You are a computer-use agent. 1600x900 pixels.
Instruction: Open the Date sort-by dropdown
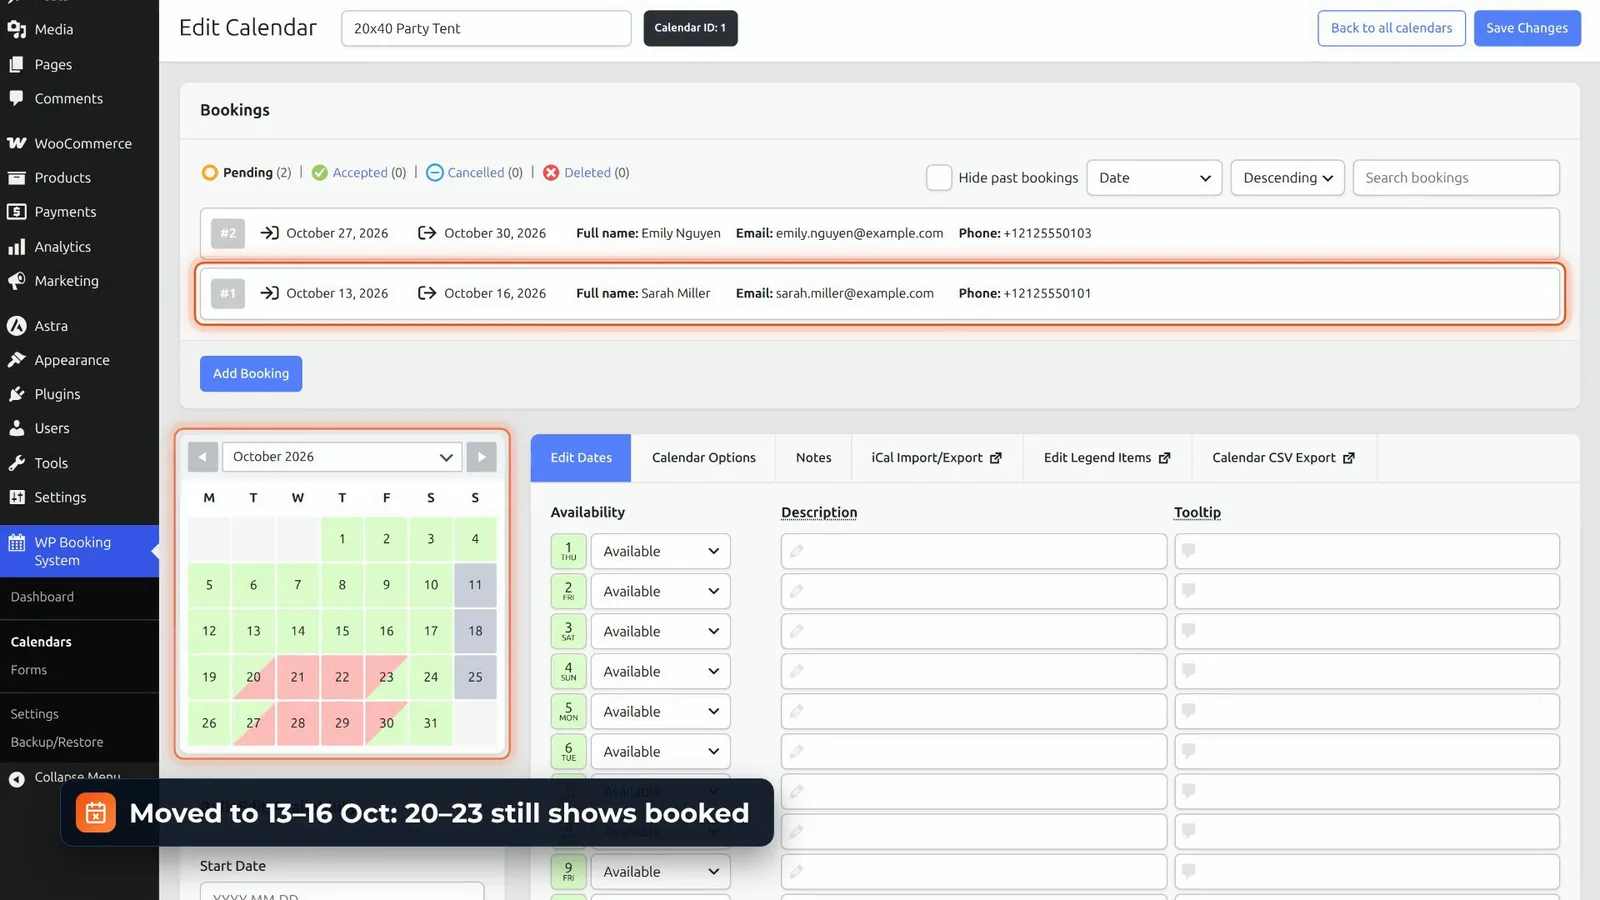[1154, 178]
